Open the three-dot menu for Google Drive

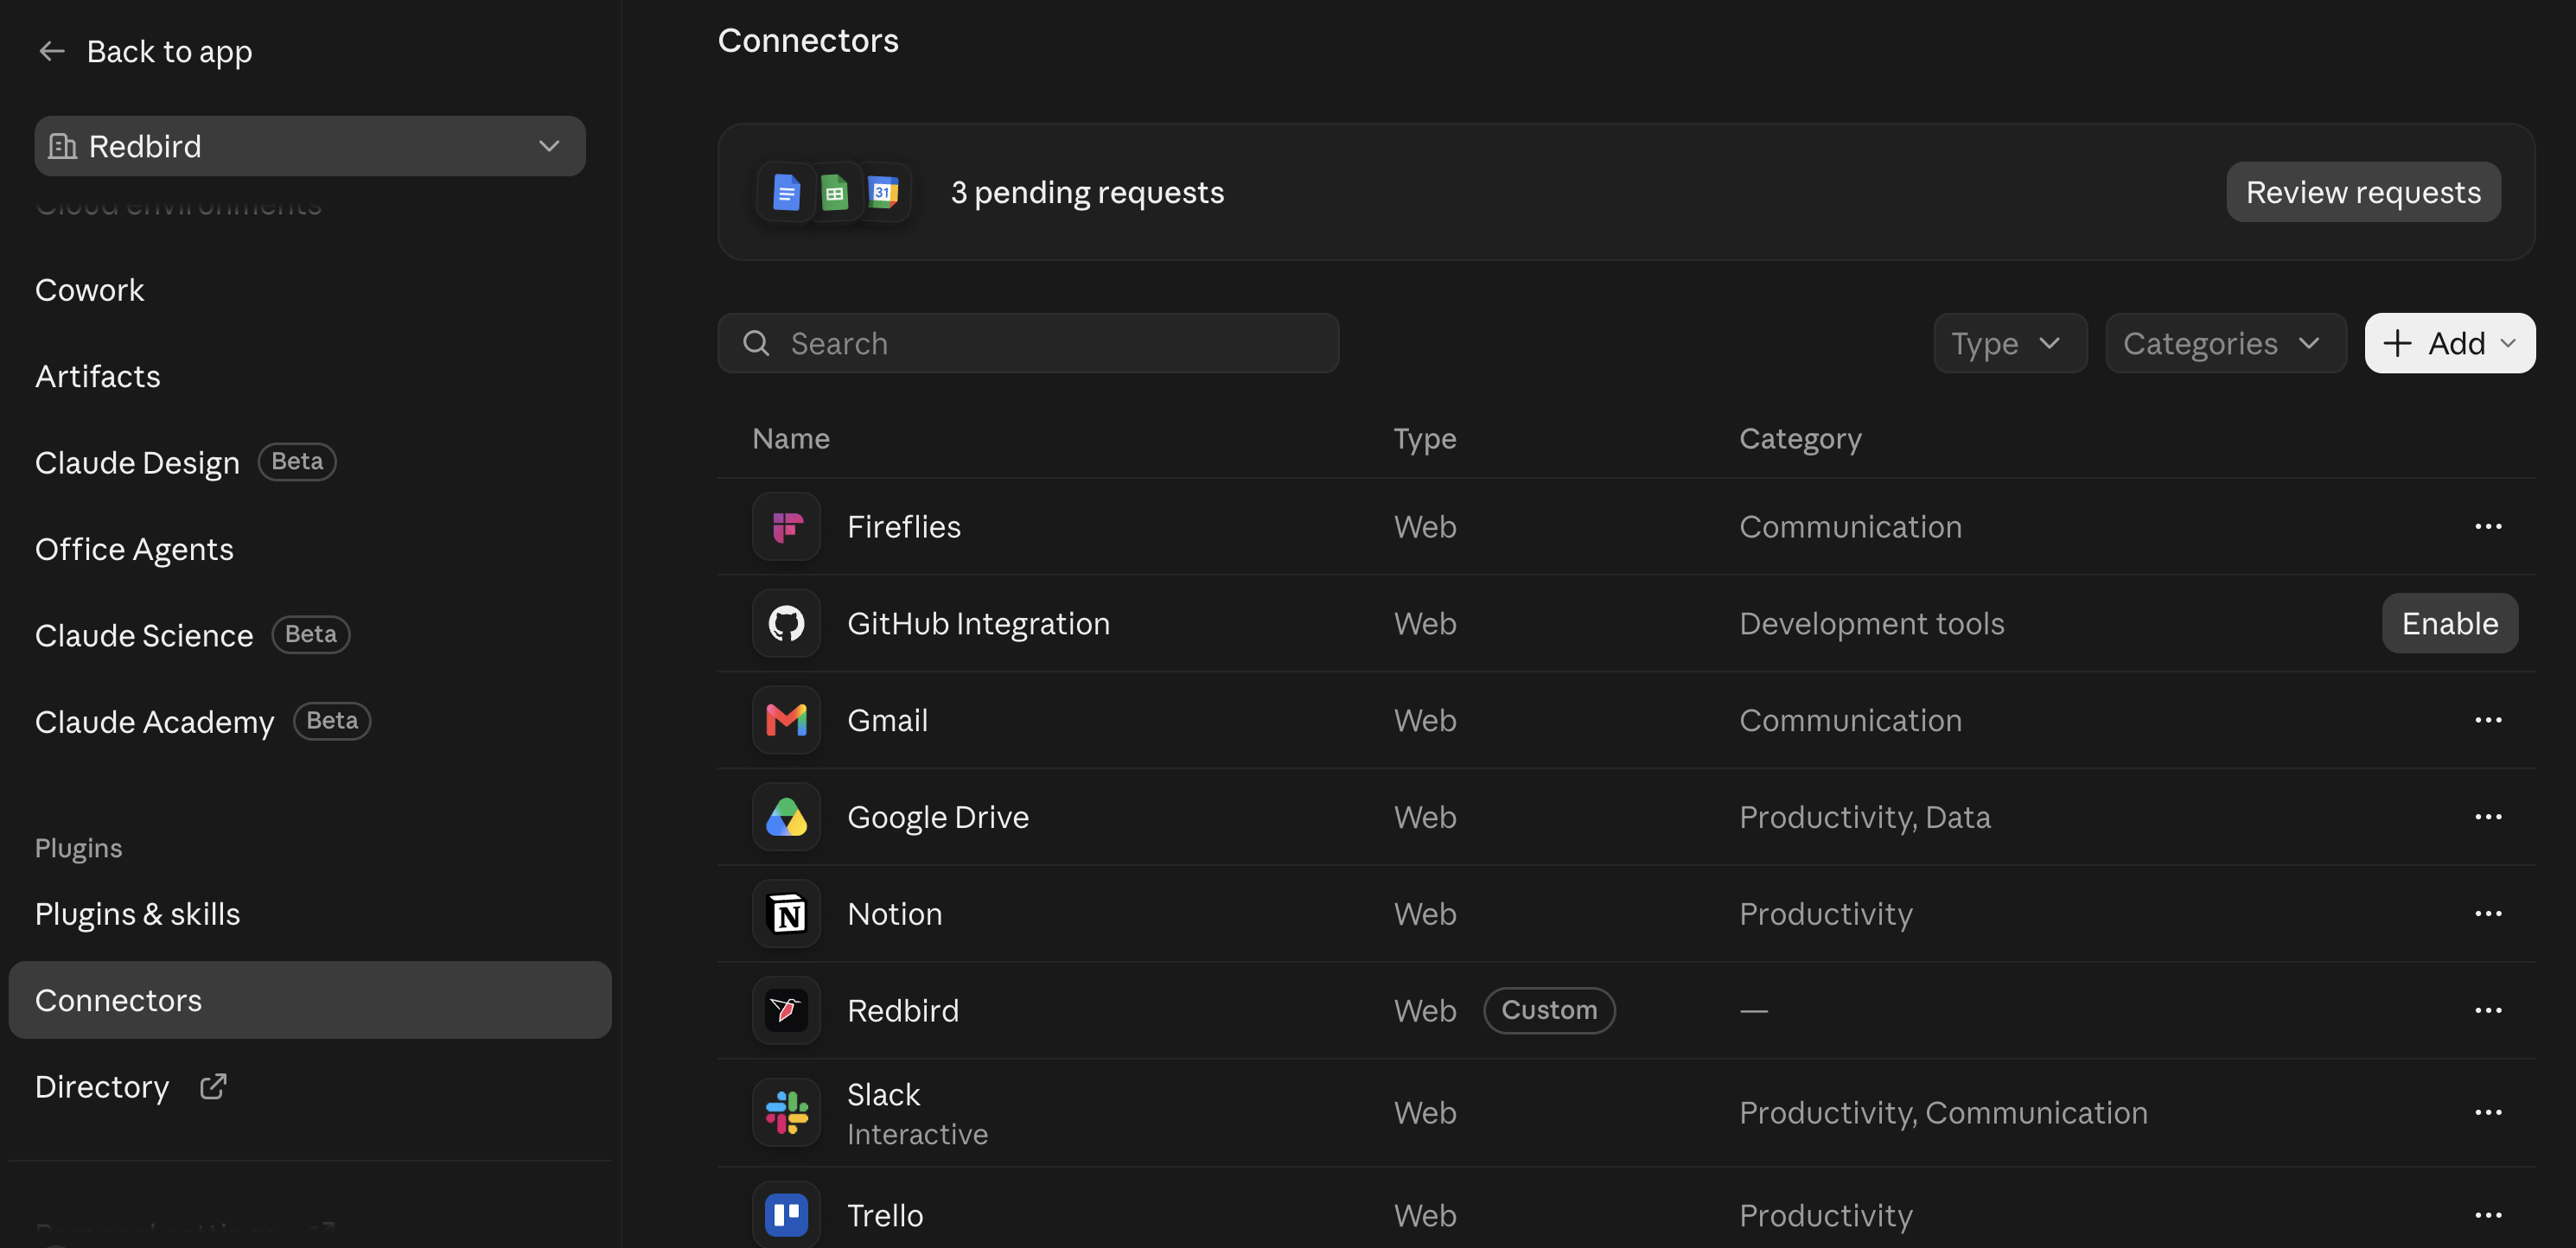pyautogui.click(x=2488, y=817)
